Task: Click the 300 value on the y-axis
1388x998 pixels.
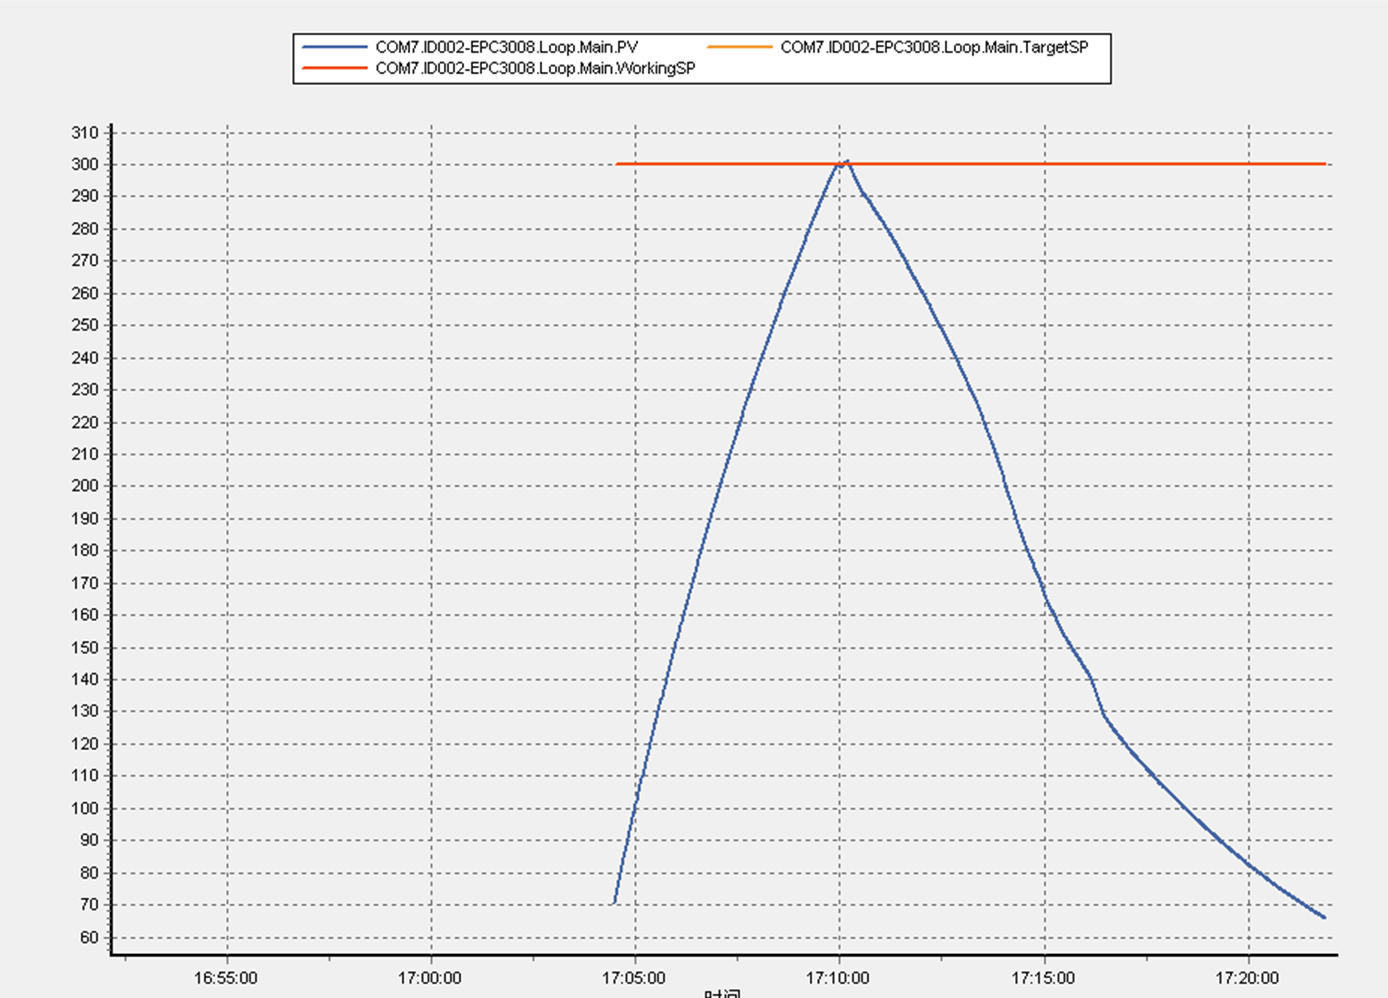Action: (x=85, y=164)
